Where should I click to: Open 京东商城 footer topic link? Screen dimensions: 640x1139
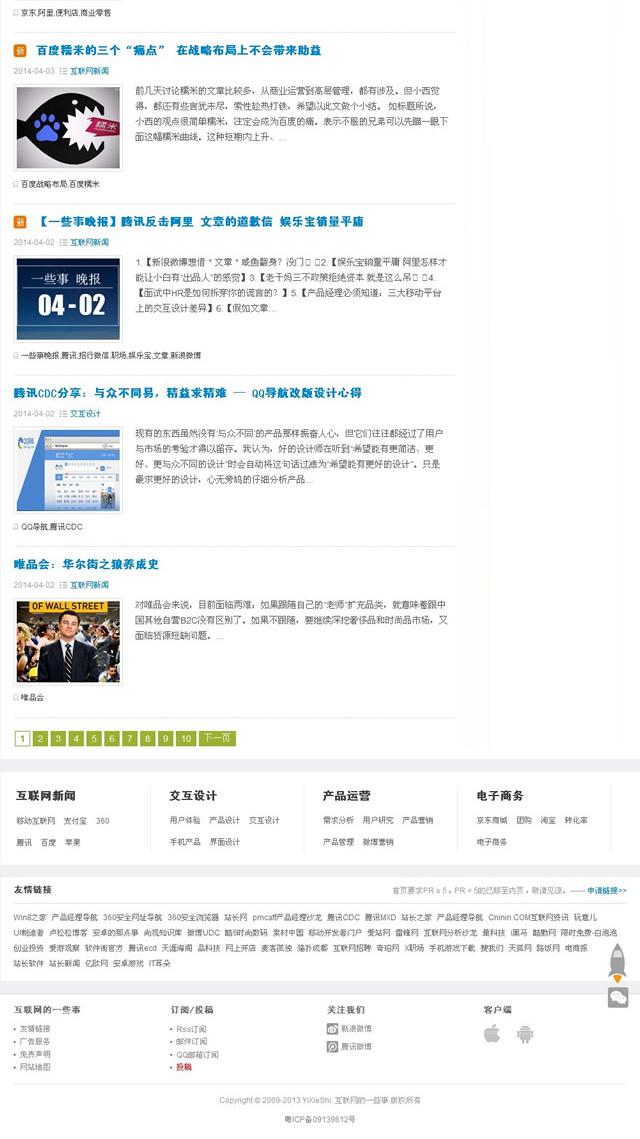click(x=492, y=820)
